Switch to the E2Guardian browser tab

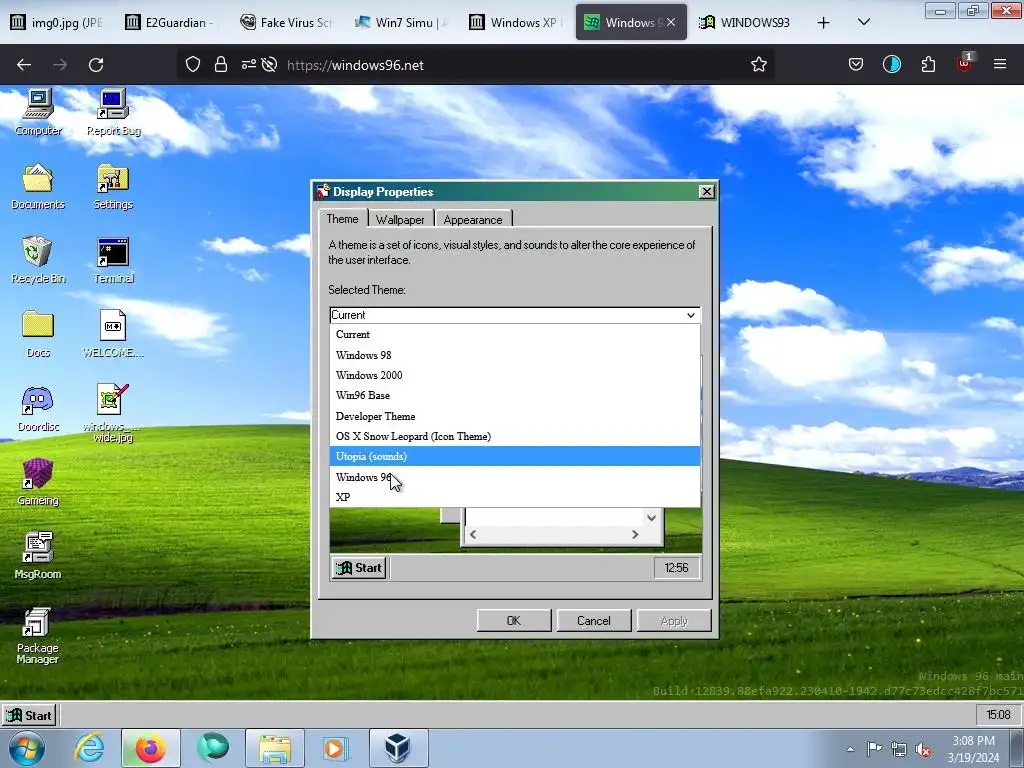170,22
